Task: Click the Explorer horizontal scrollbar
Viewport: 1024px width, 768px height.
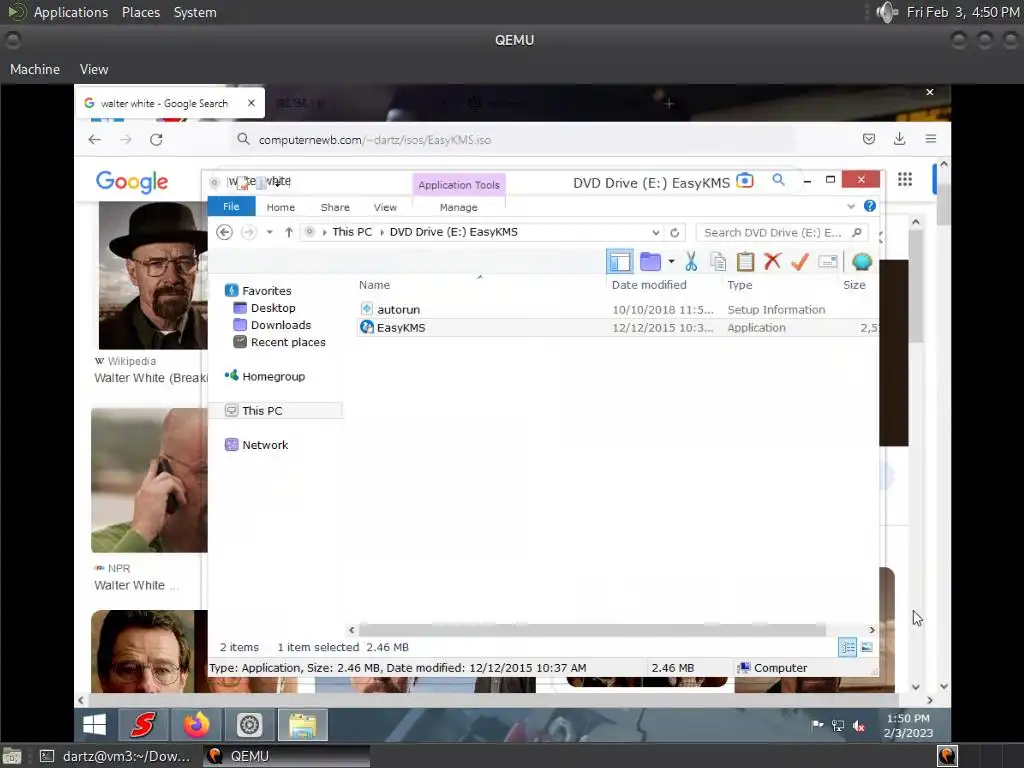Action: [x=592, y=630]
